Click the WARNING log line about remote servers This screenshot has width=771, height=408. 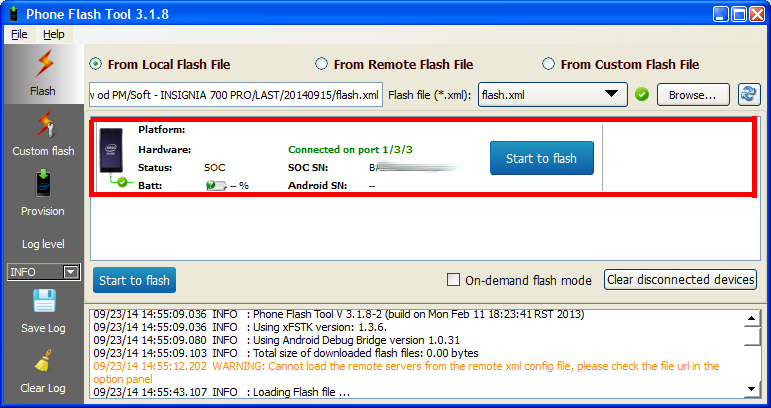(406, 373)
